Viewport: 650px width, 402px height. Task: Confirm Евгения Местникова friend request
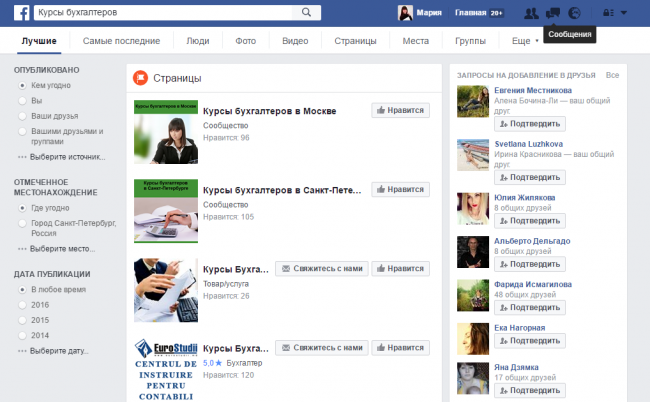point(530,124)
